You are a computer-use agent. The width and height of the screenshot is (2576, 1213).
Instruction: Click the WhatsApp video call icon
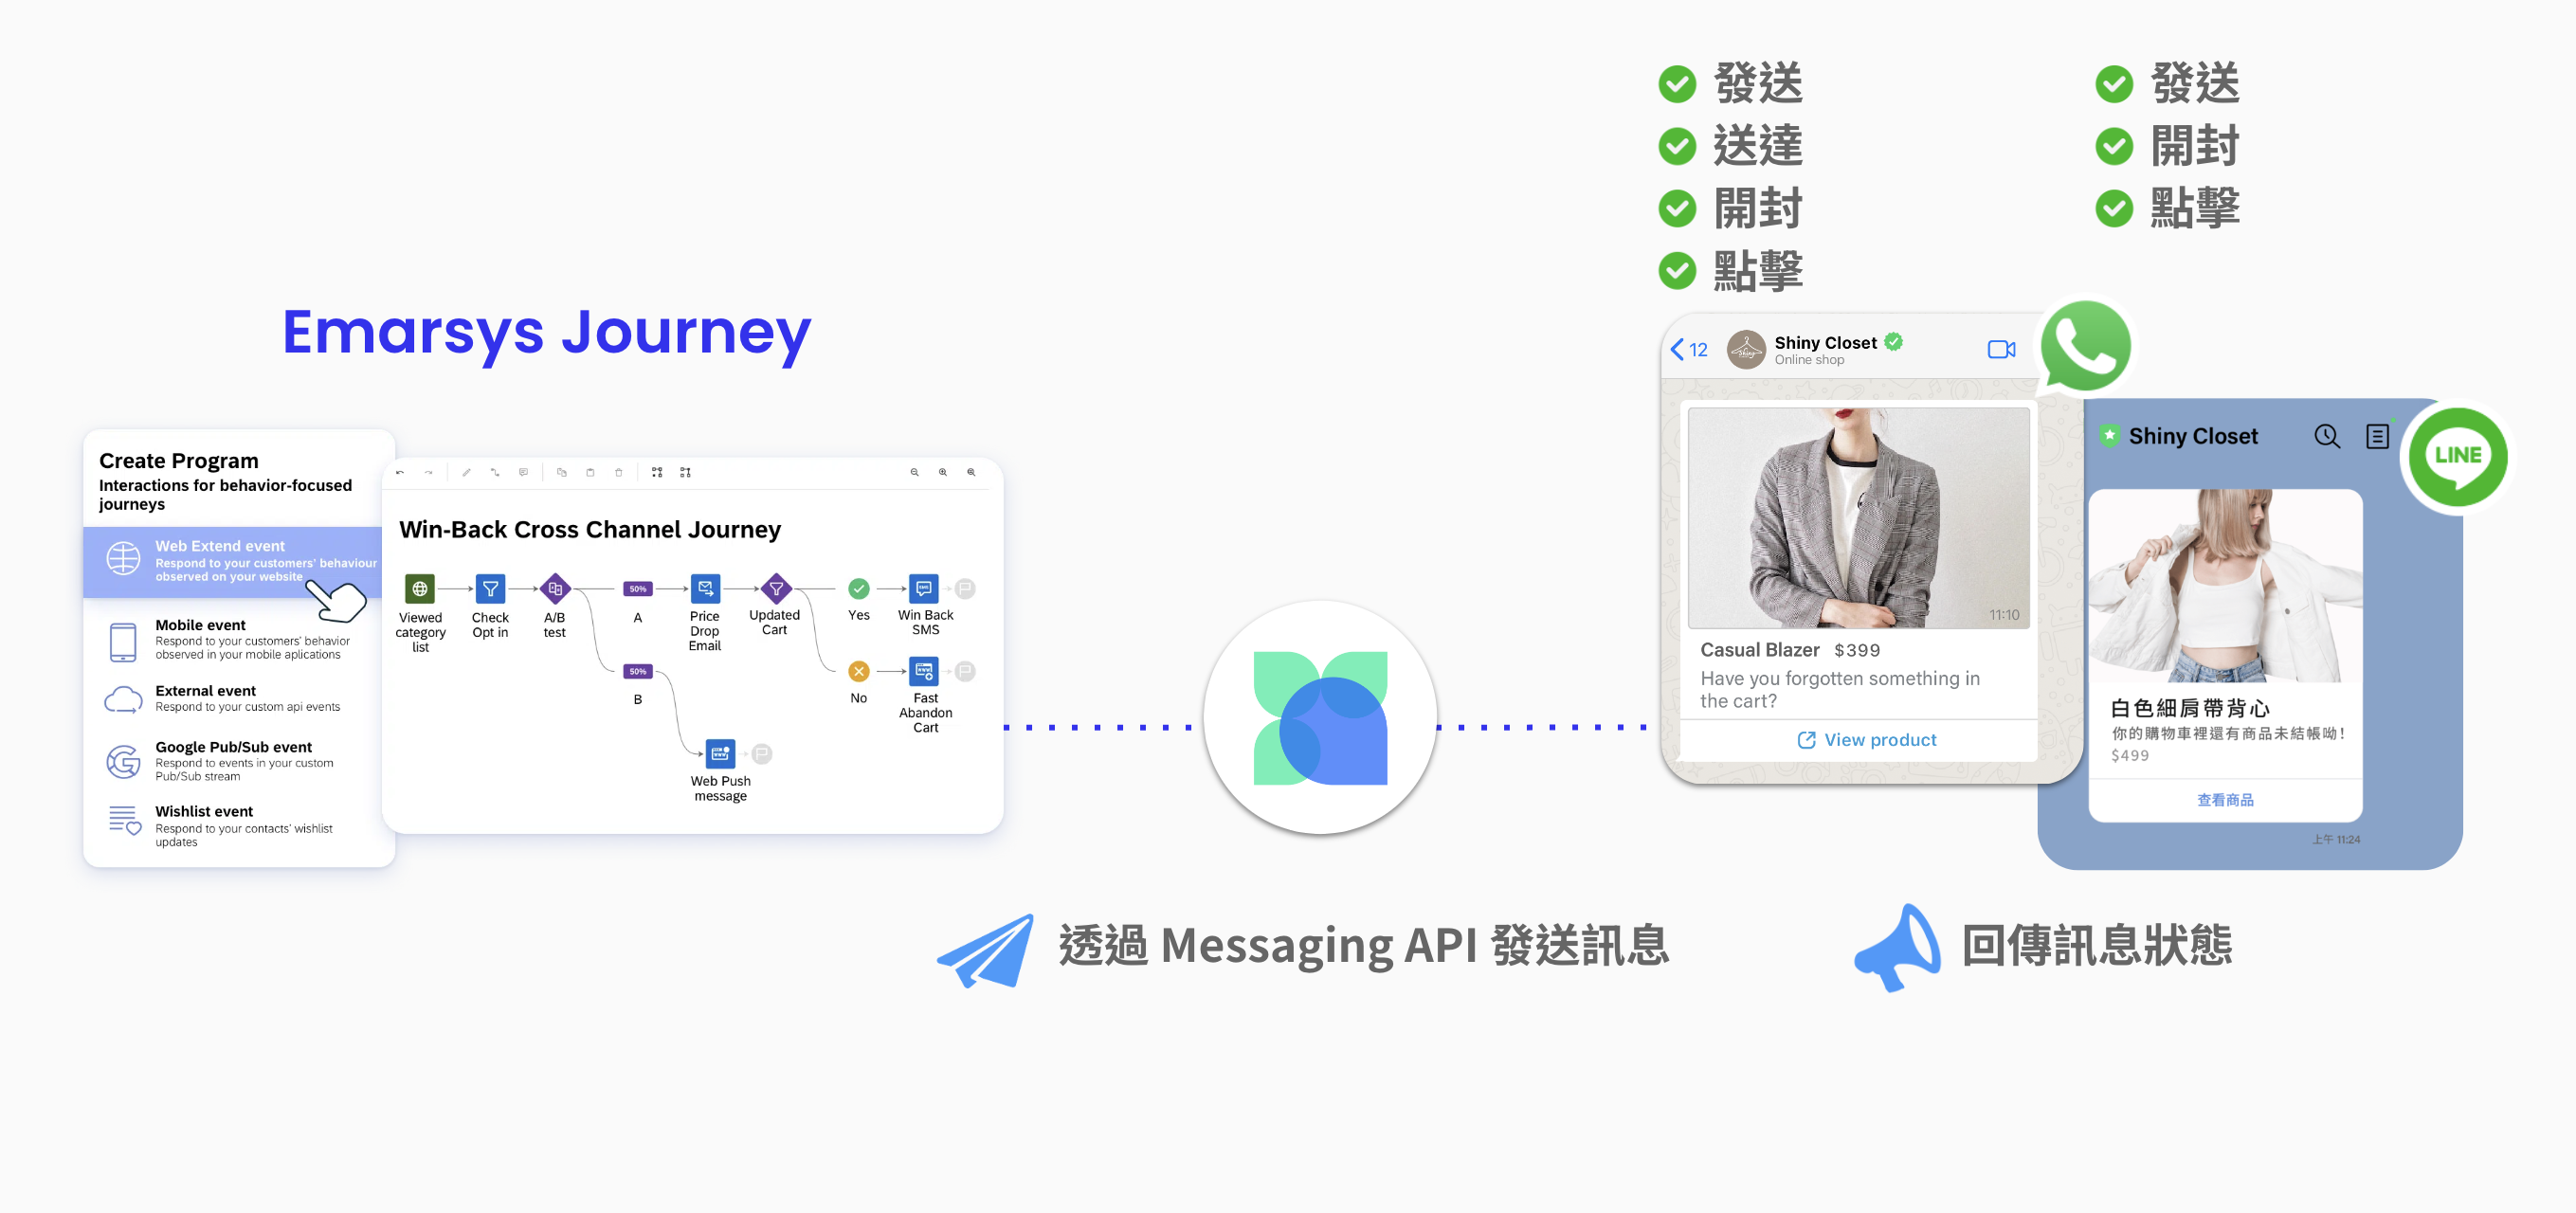[x=2001, y=349]
